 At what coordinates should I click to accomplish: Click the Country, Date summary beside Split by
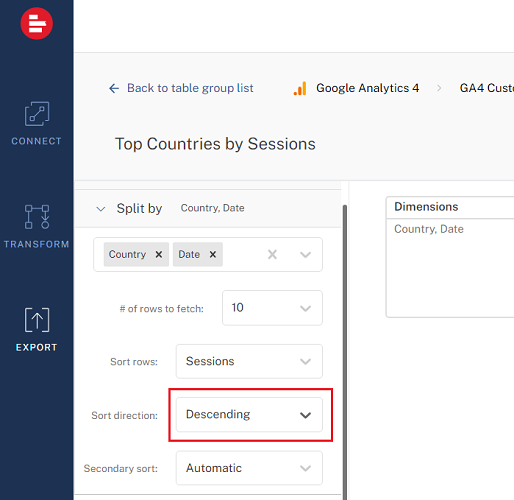(x=212, y=208)
